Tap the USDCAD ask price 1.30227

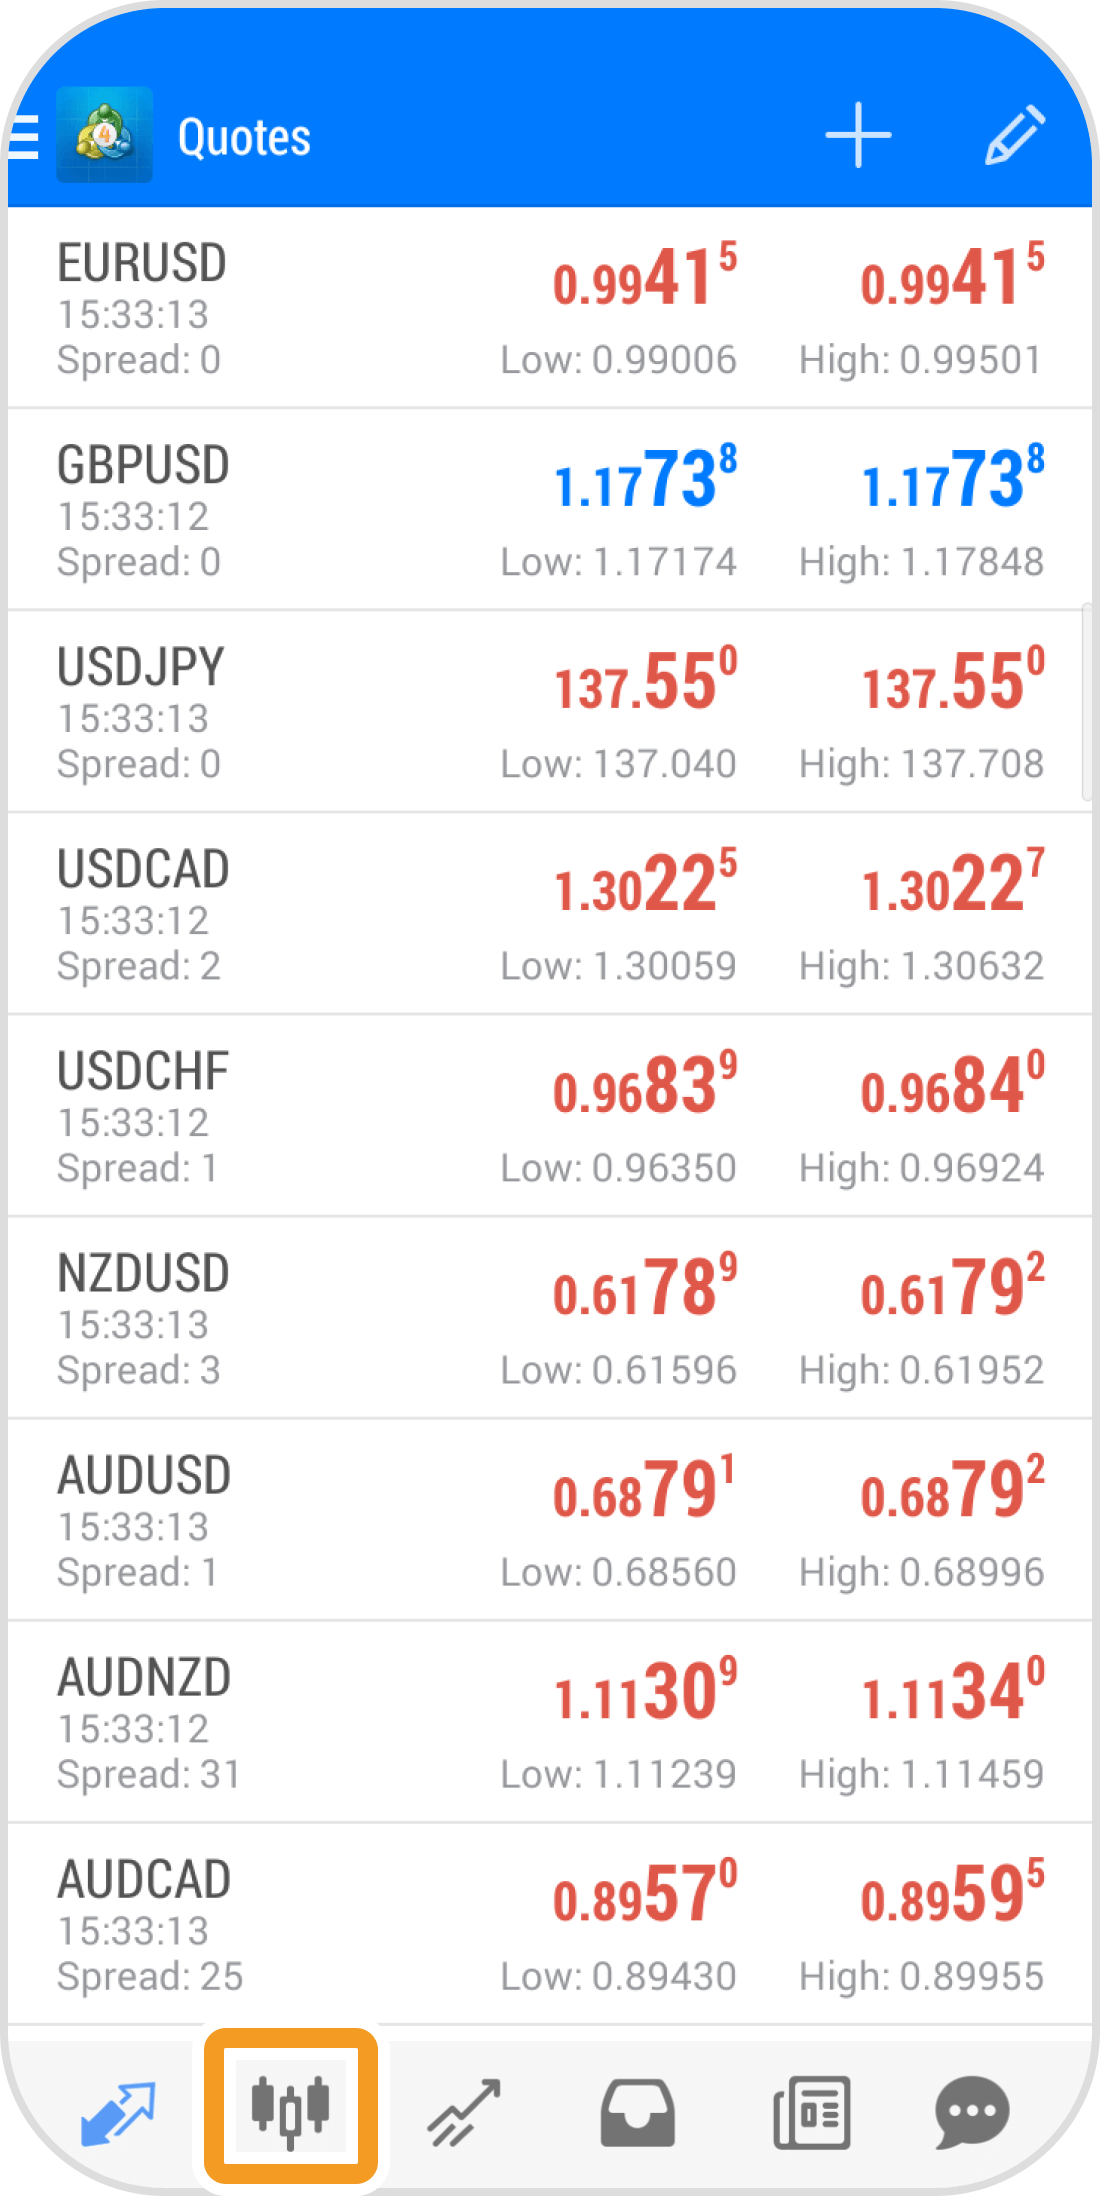point(953,884)
